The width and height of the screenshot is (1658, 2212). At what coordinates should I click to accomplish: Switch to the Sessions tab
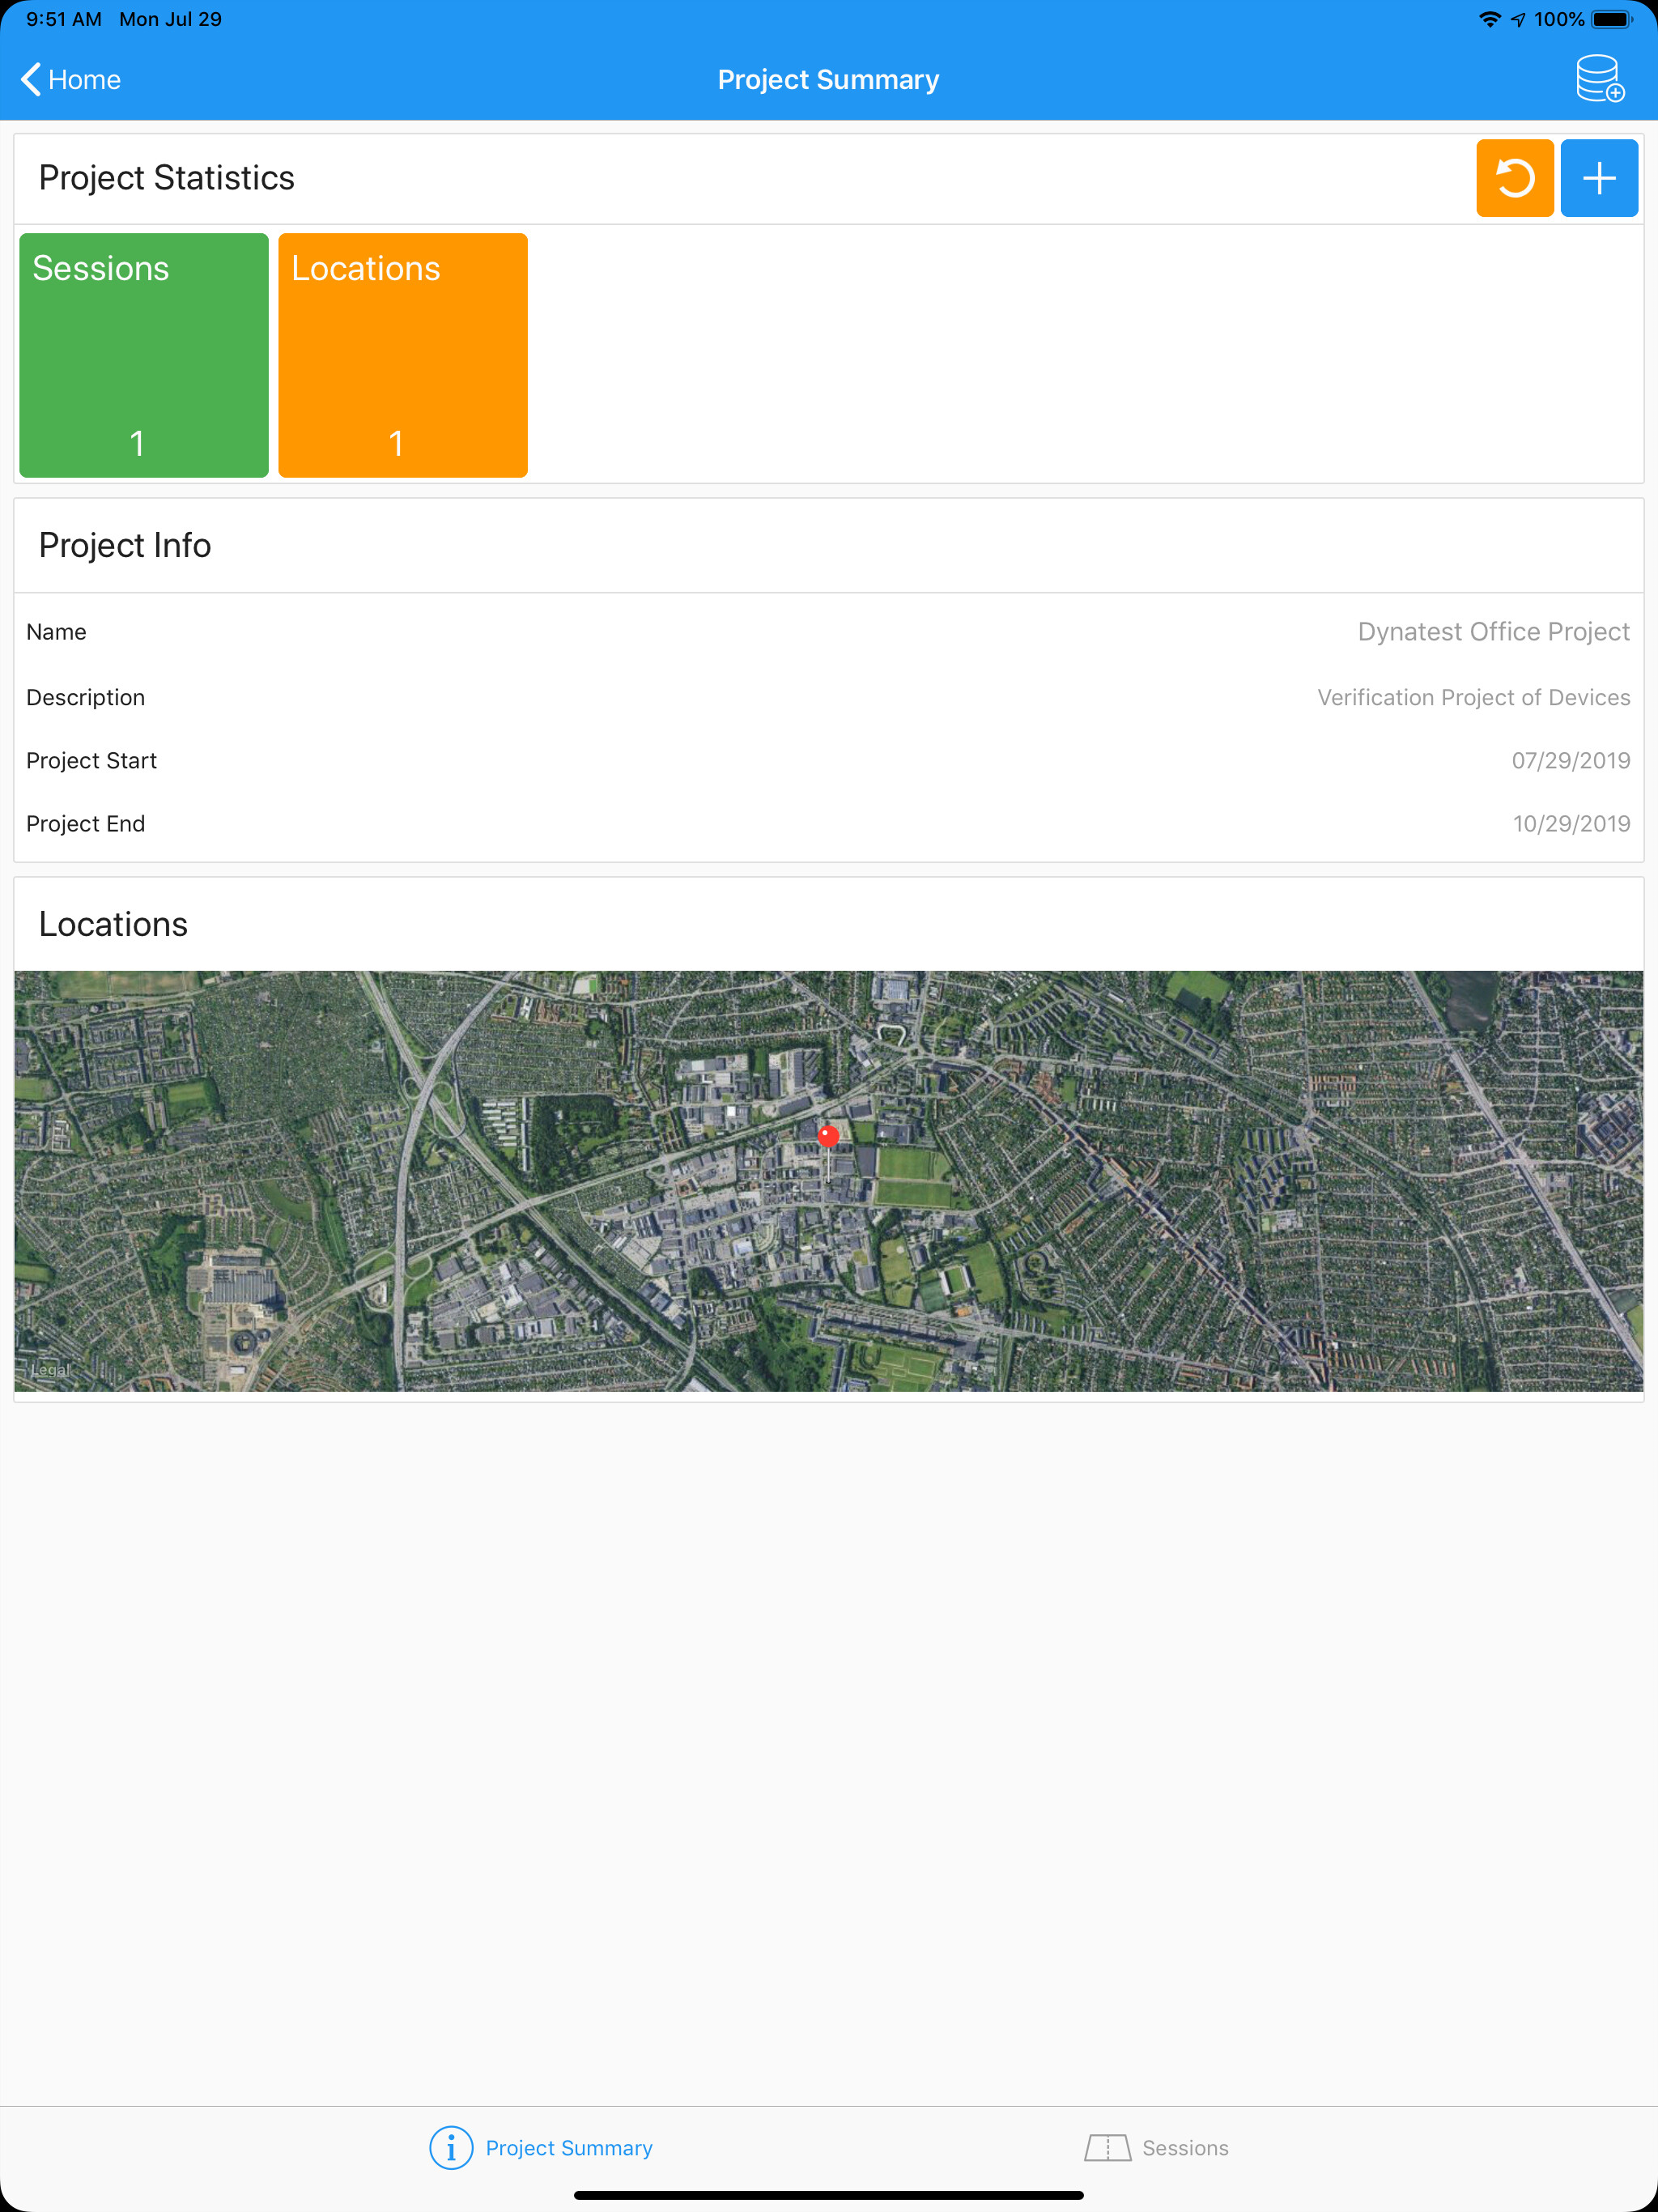[x=1157, y=2147]
